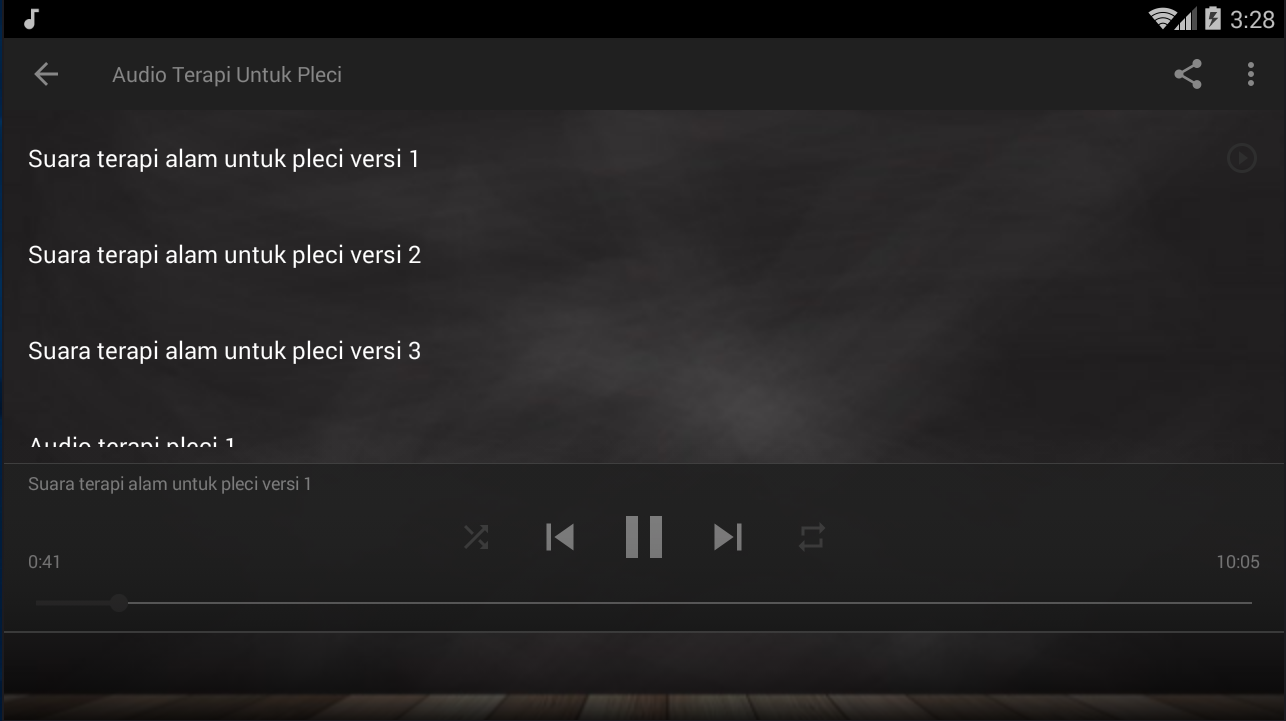Skip to previous track
The image size is (1286, 721).
(x=560, y=537)
